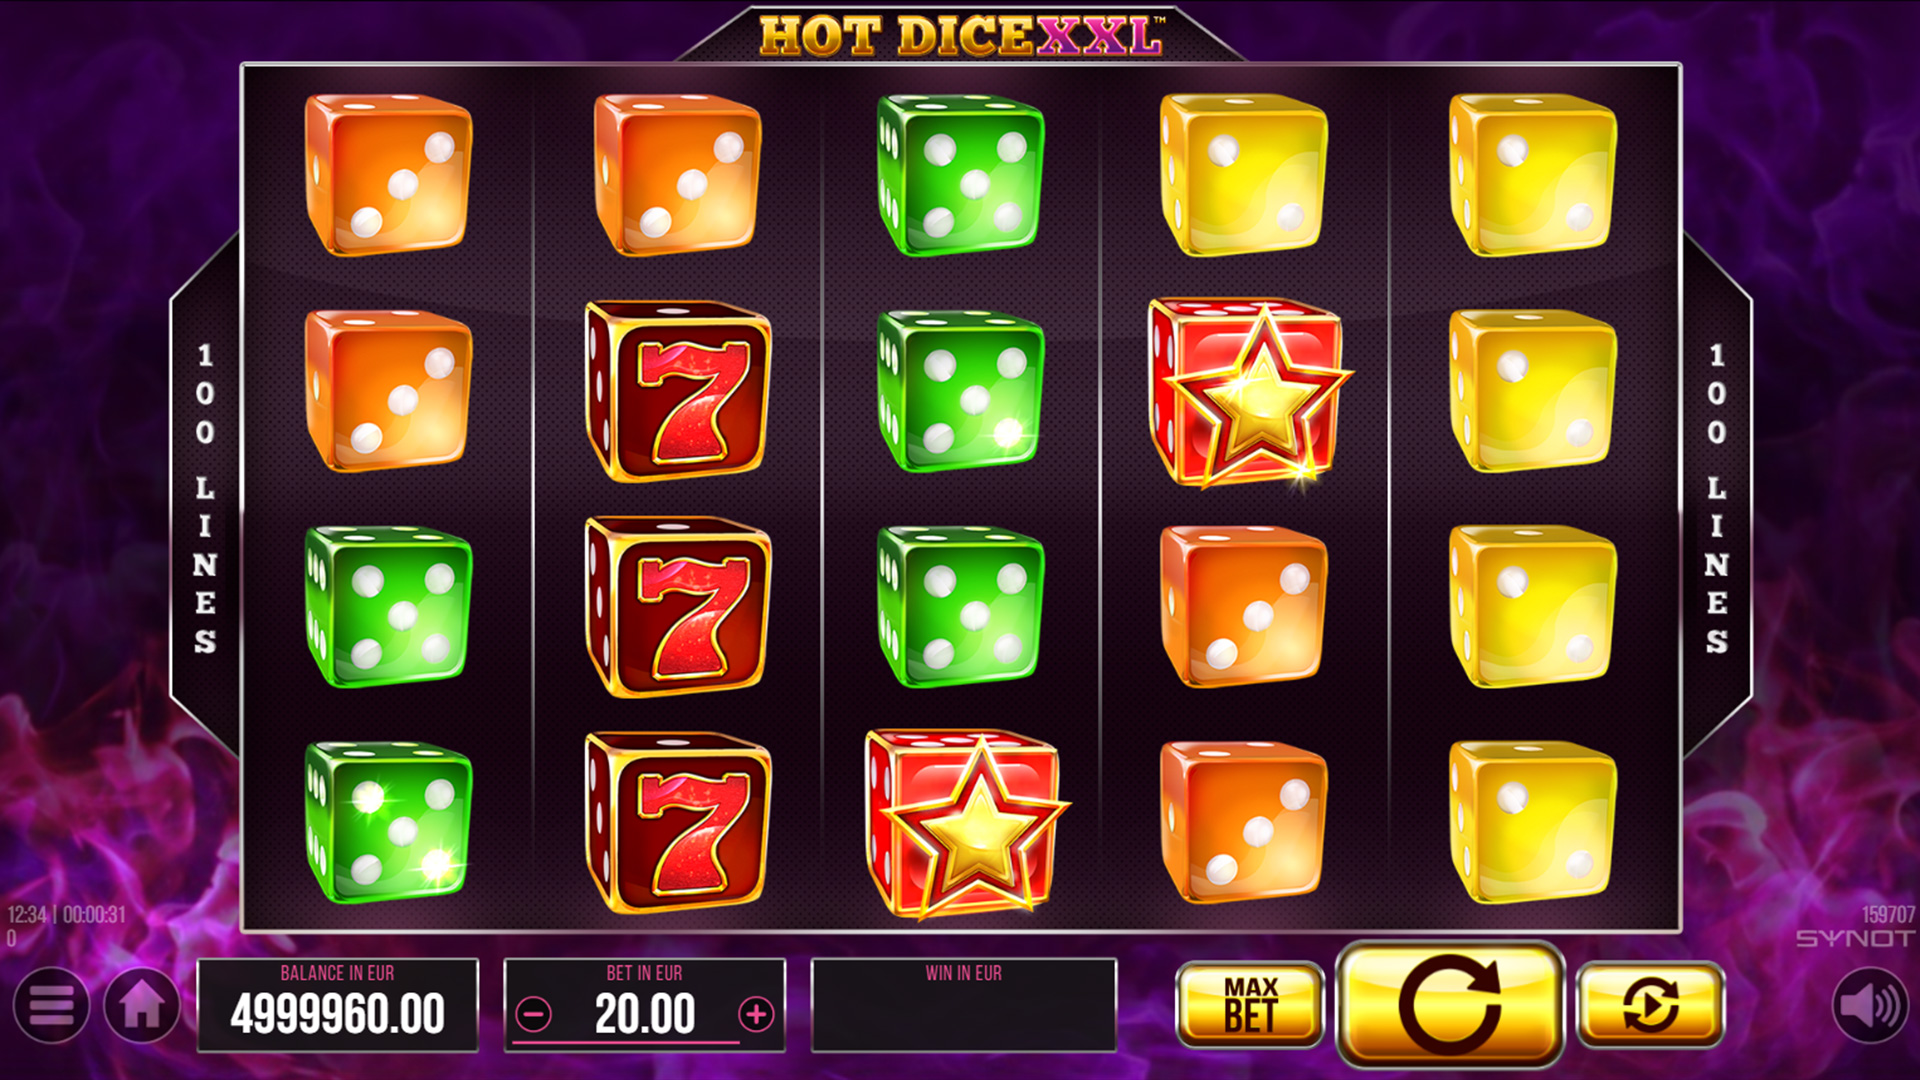
Task: Mute the game sound speaker icon
Action: click(1870, 1005)
